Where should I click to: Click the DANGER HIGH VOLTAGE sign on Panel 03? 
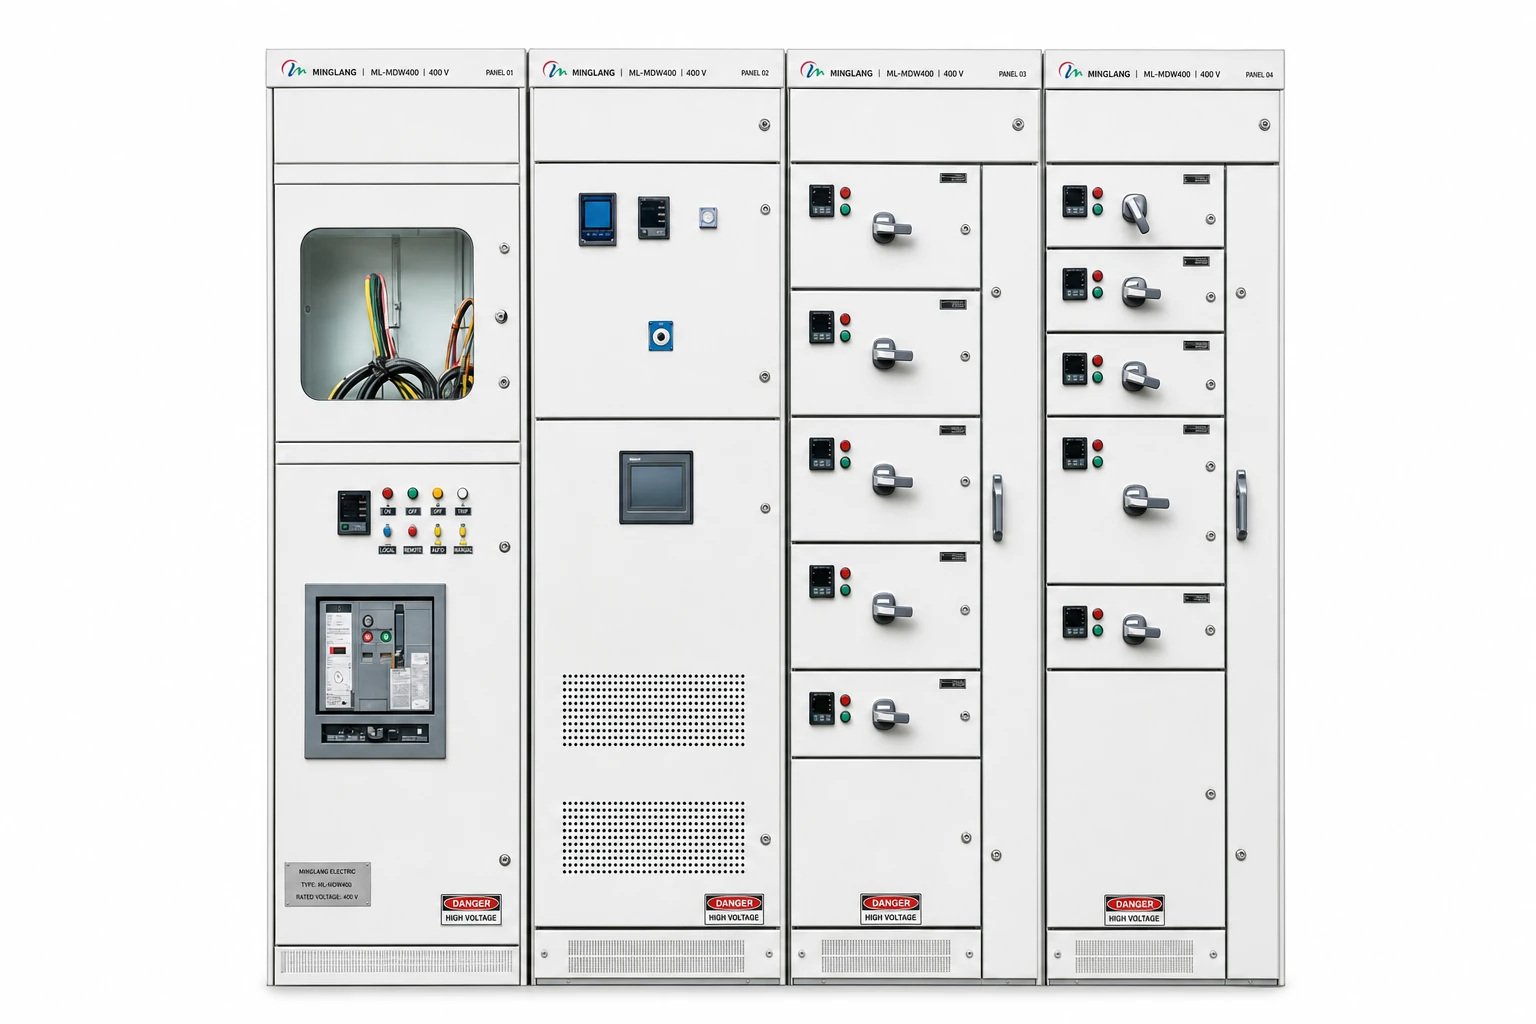click(x=890, y=909)
